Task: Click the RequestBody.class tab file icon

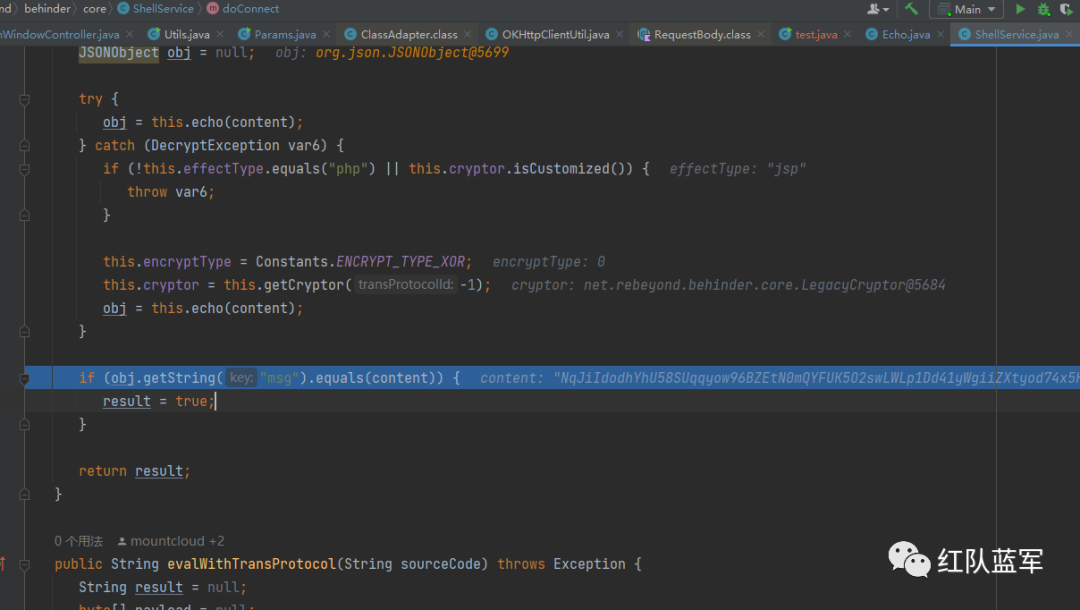Action: 643,34
